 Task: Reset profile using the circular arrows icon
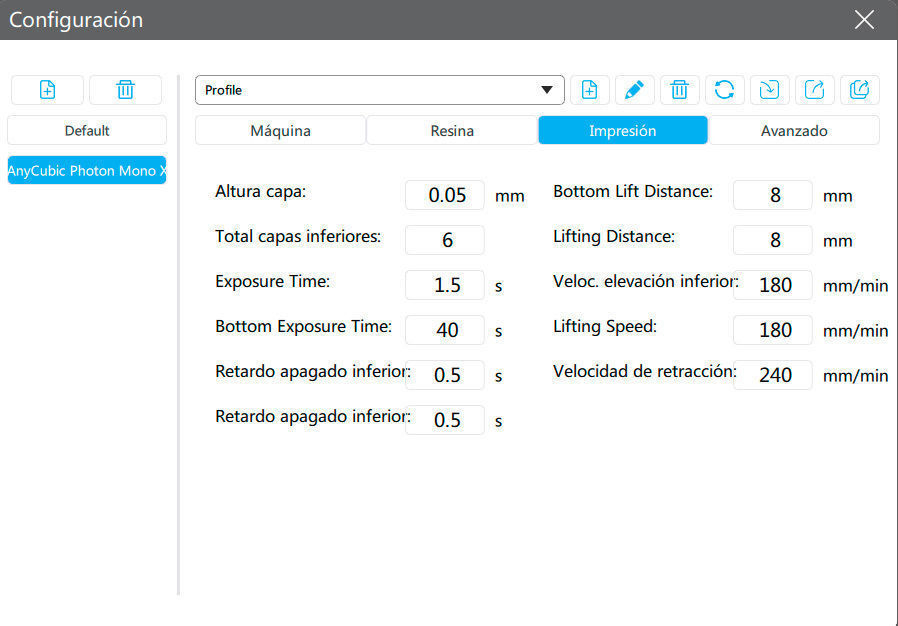point(724,90)
